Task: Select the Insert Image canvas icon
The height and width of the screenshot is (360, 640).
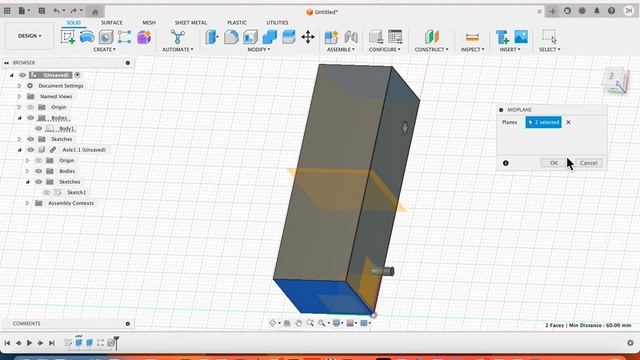Action: [x=521, y=37]
